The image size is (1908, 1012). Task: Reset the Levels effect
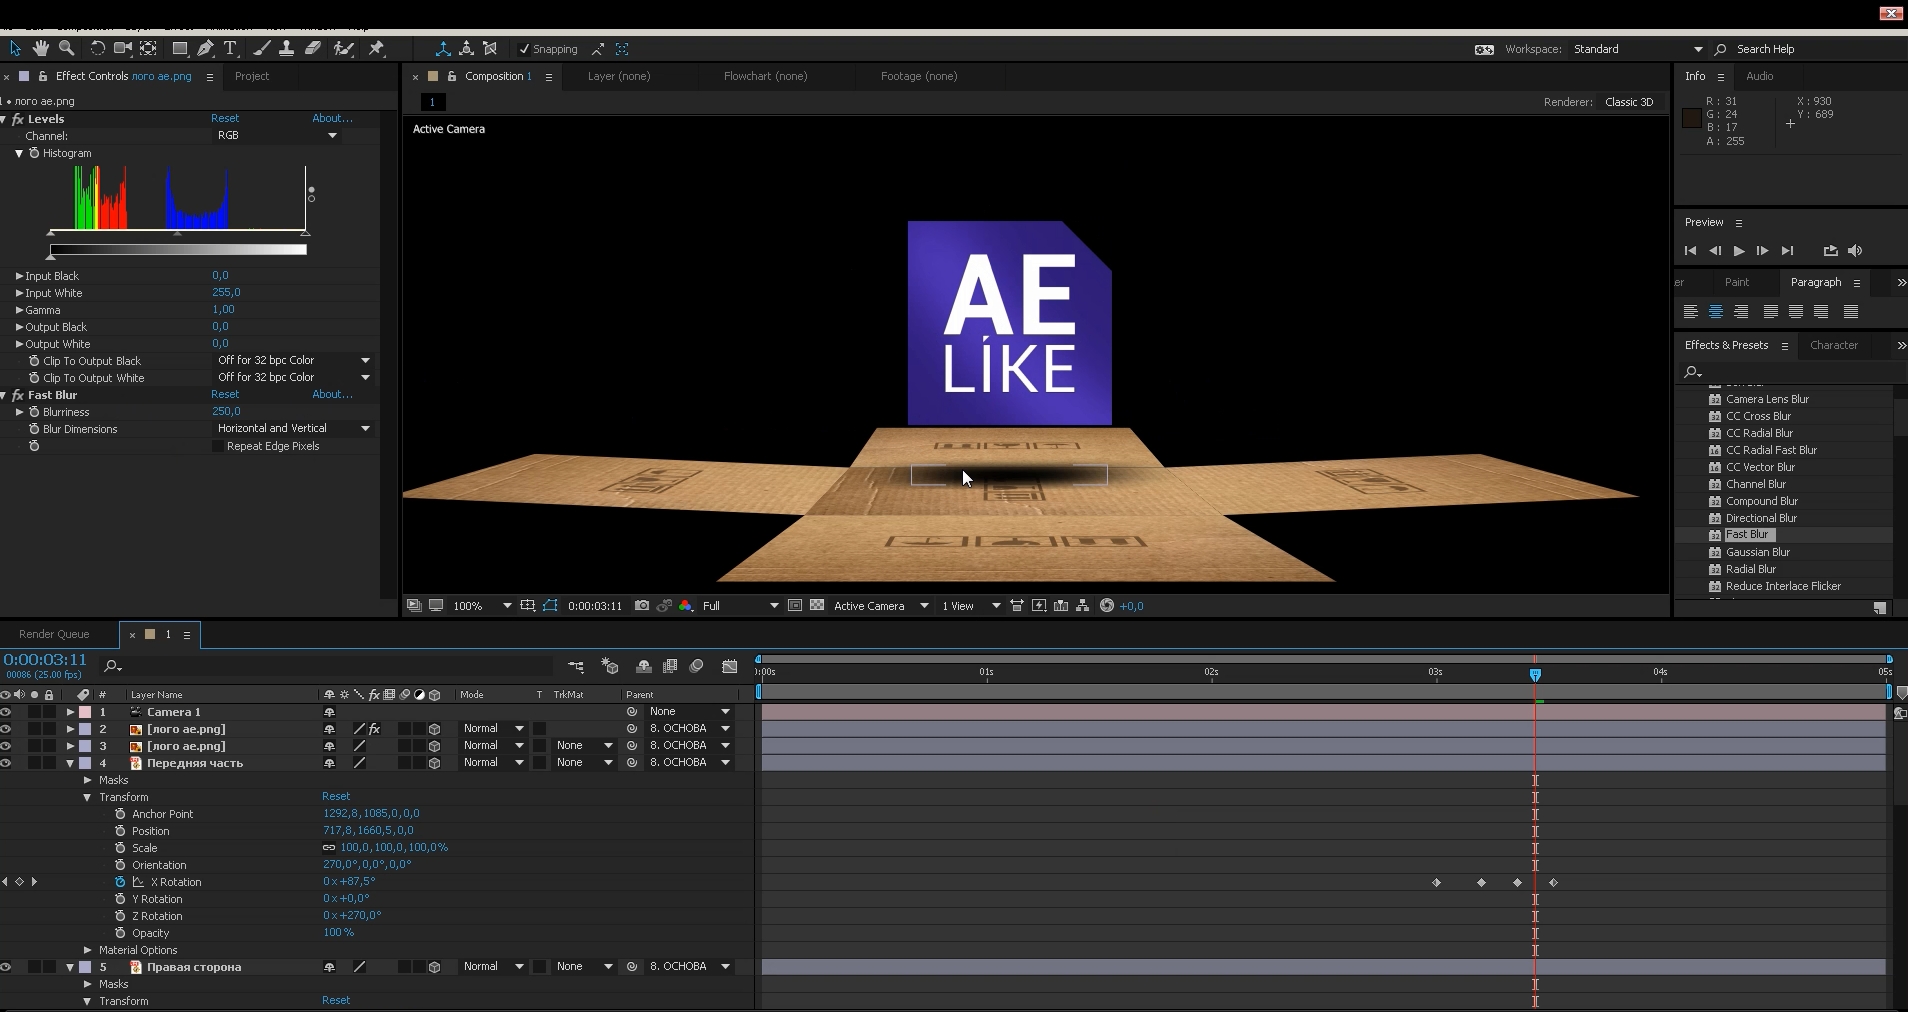click(x=225, y=118)
